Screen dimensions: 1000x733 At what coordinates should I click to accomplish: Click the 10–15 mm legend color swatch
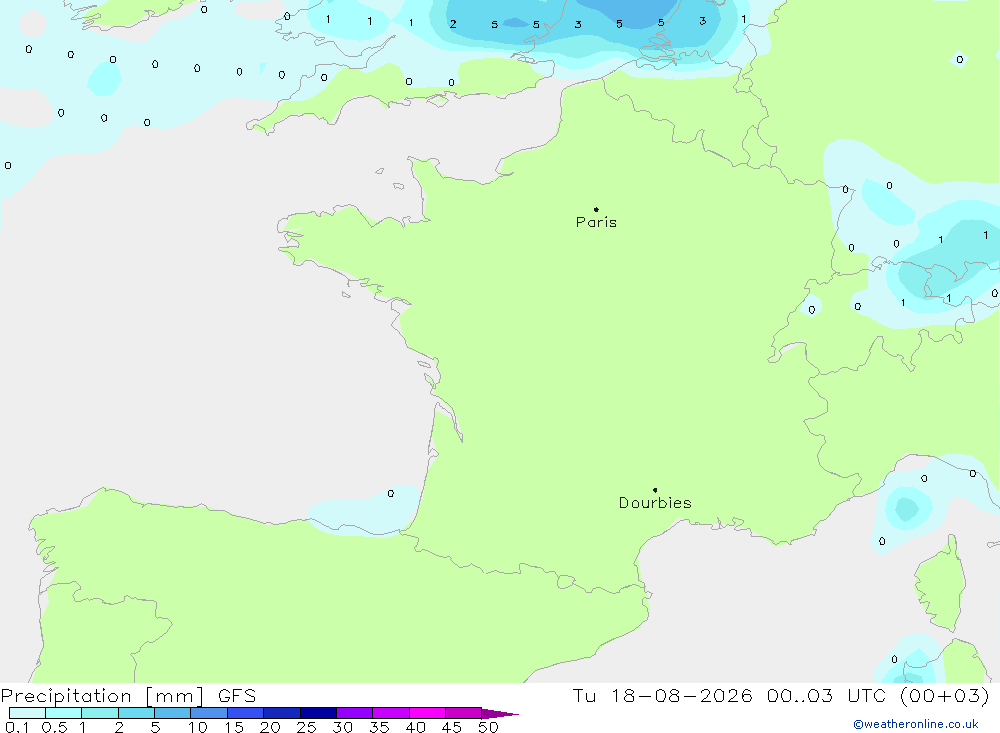[x=209, y=713]
